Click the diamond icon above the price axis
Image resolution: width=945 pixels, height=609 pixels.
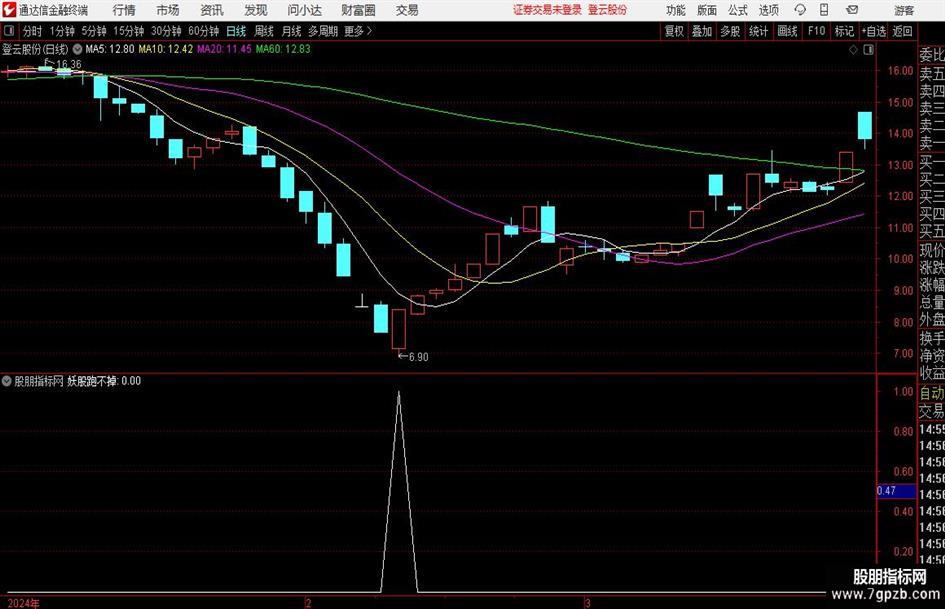click(853, 50)
